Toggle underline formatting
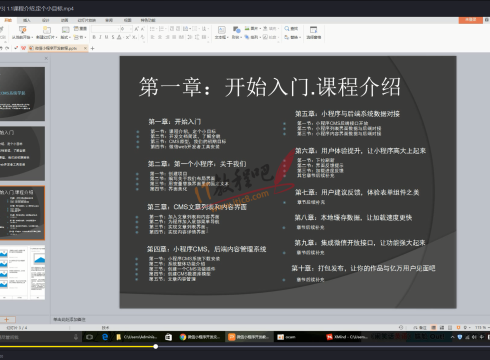 click(x=107, y=37)
